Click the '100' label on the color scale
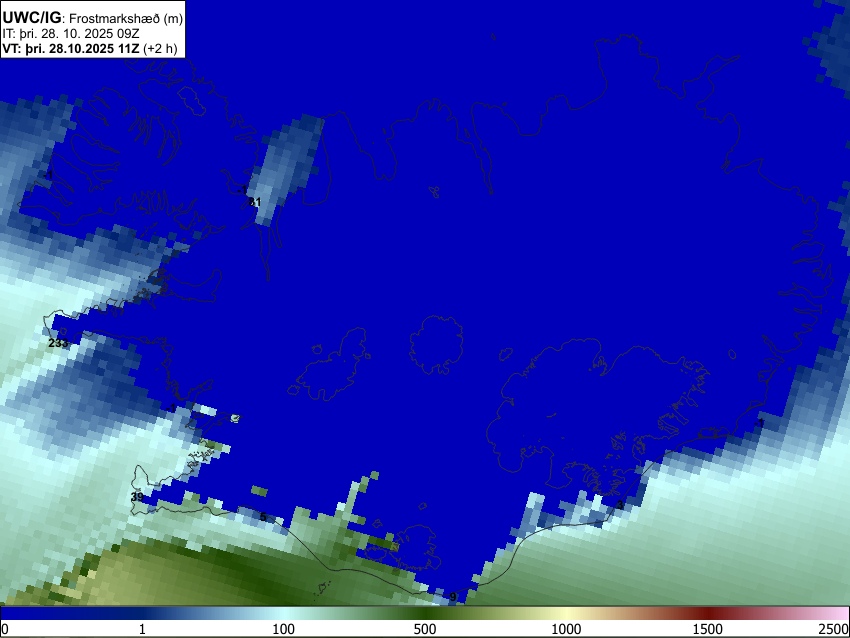 tap(283, 629)
